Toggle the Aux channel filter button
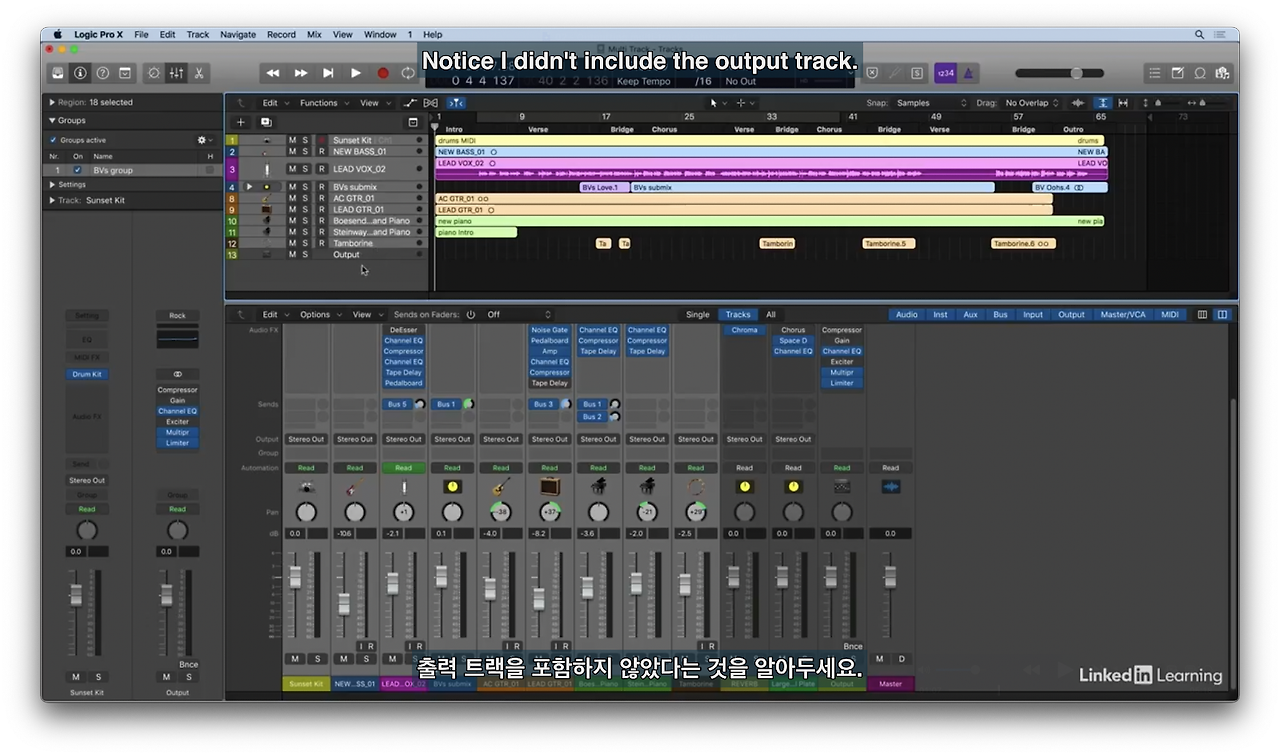 click(x=970, y=314)
